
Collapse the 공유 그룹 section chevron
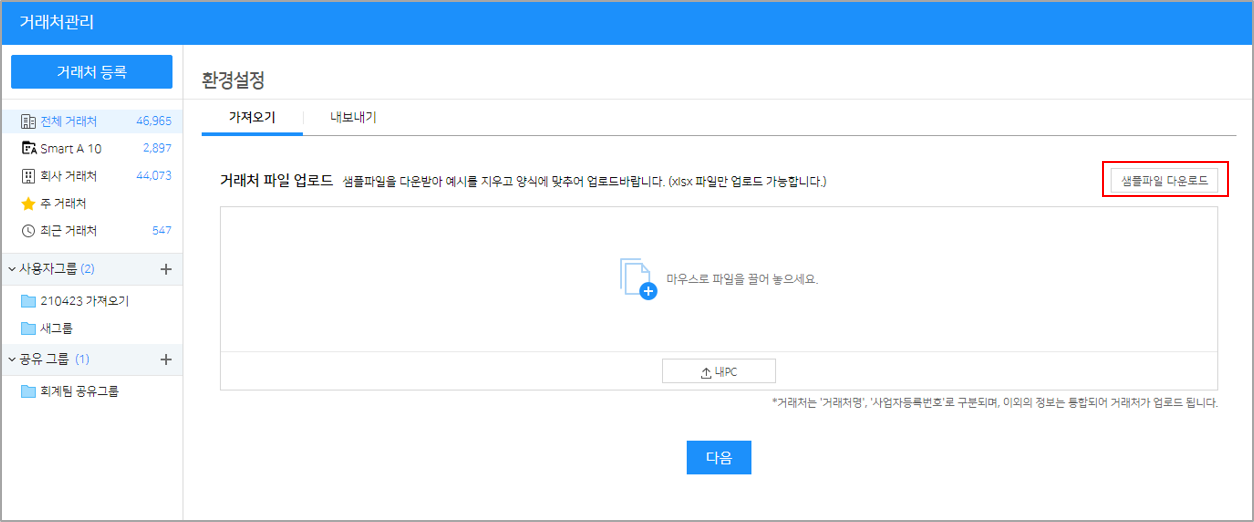tap(12, 359)
